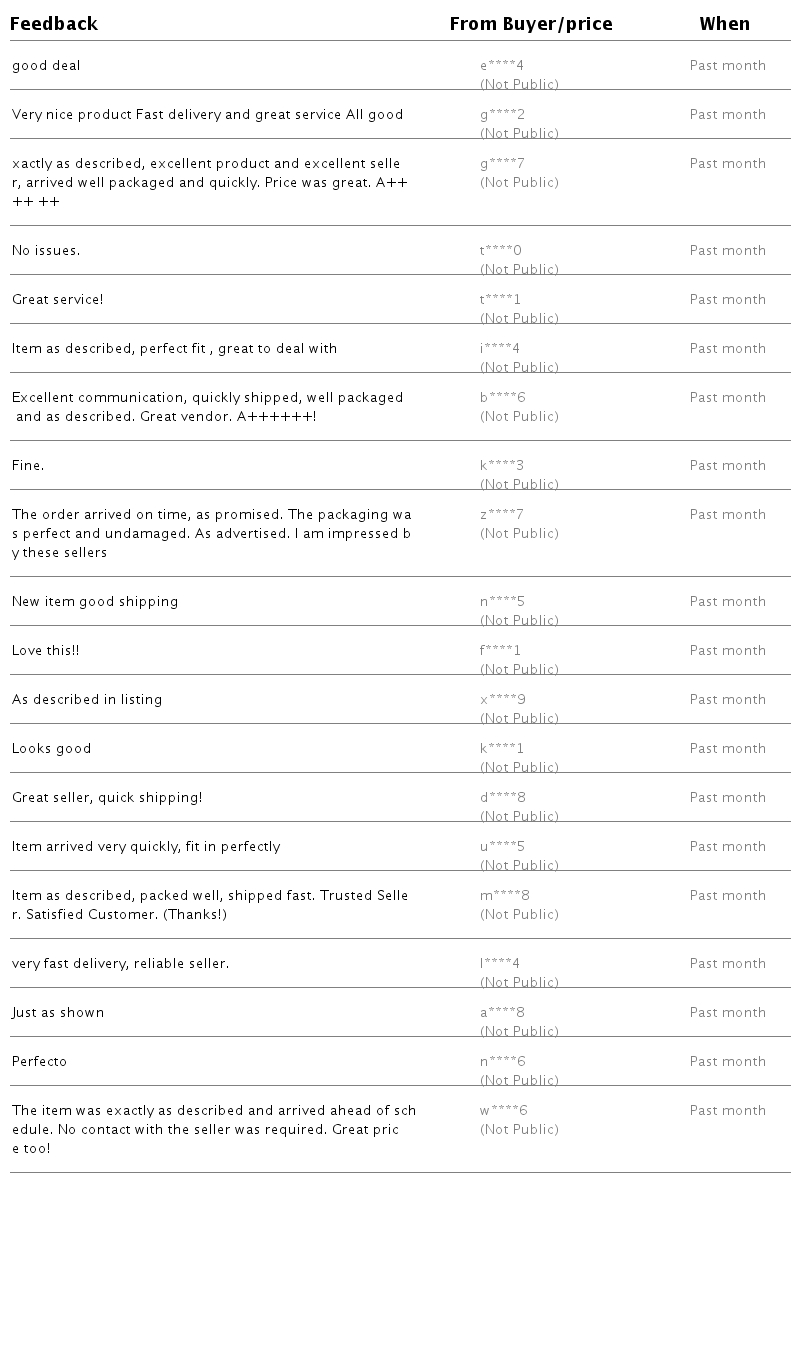Click buyer name m****8

(x=505, y=896)
